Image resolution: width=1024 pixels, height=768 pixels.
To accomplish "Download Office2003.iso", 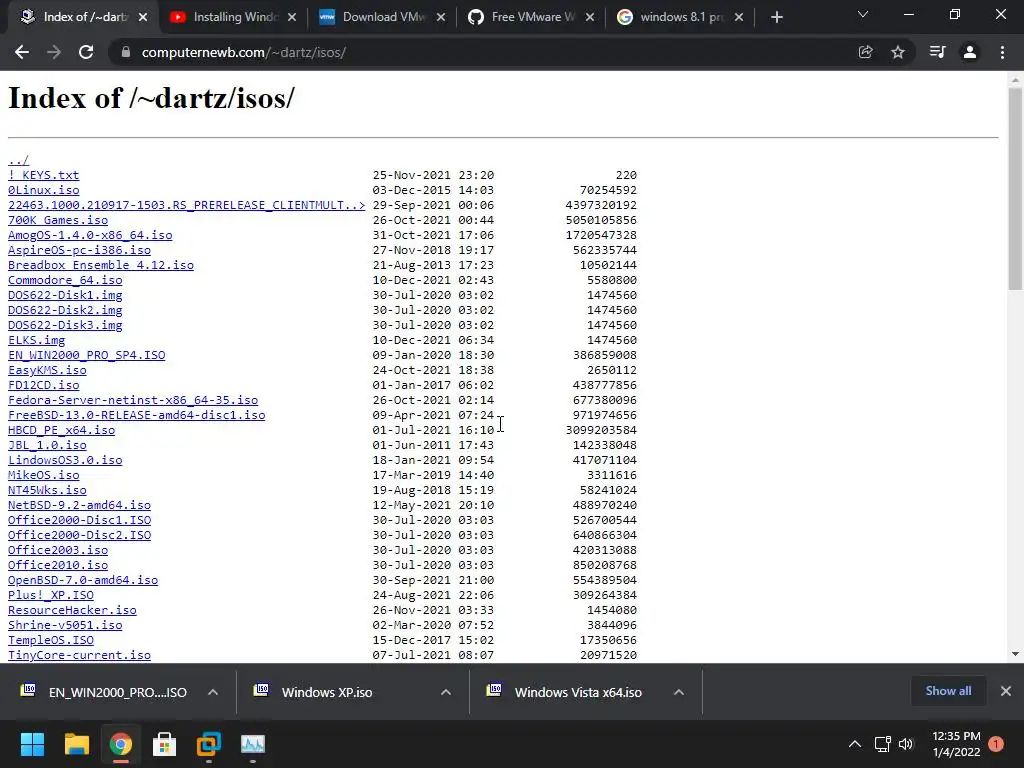I will 58,551.
